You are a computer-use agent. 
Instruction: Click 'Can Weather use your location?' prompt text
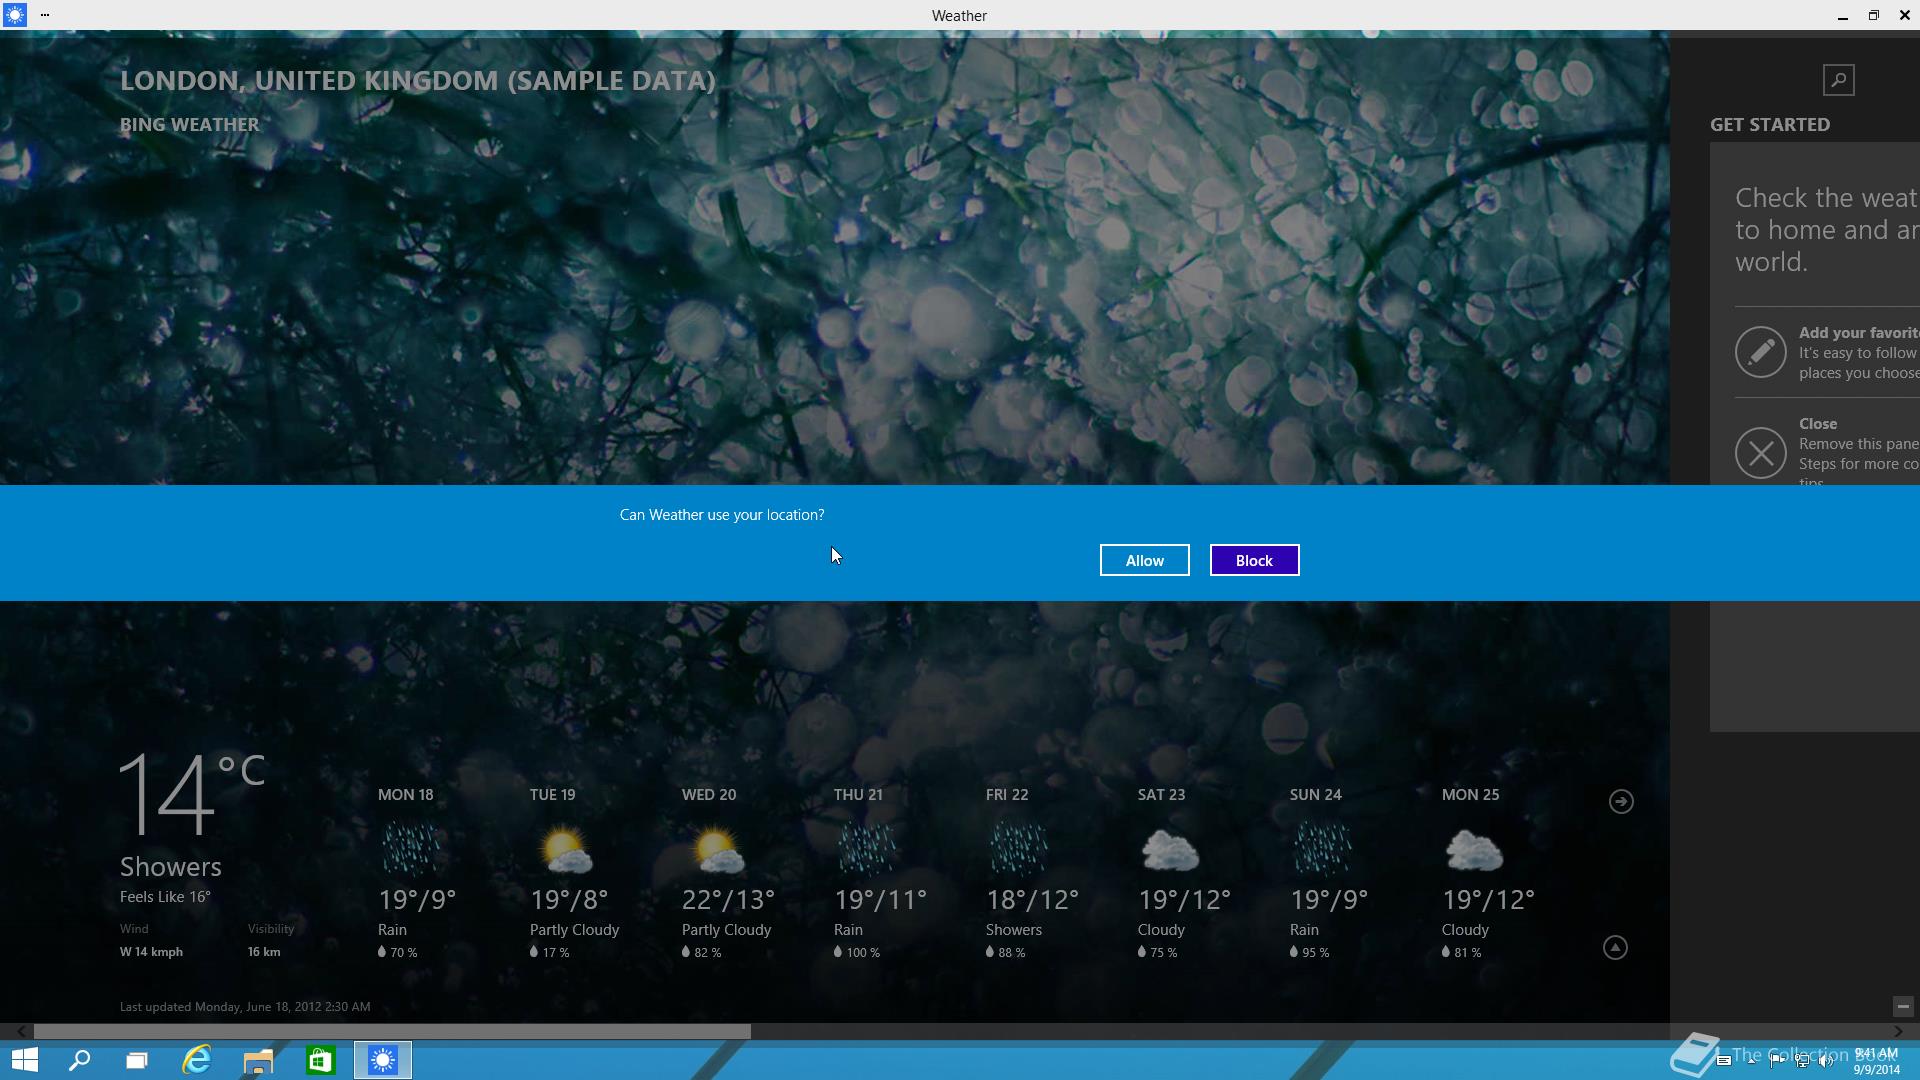(x=722, y=515)
